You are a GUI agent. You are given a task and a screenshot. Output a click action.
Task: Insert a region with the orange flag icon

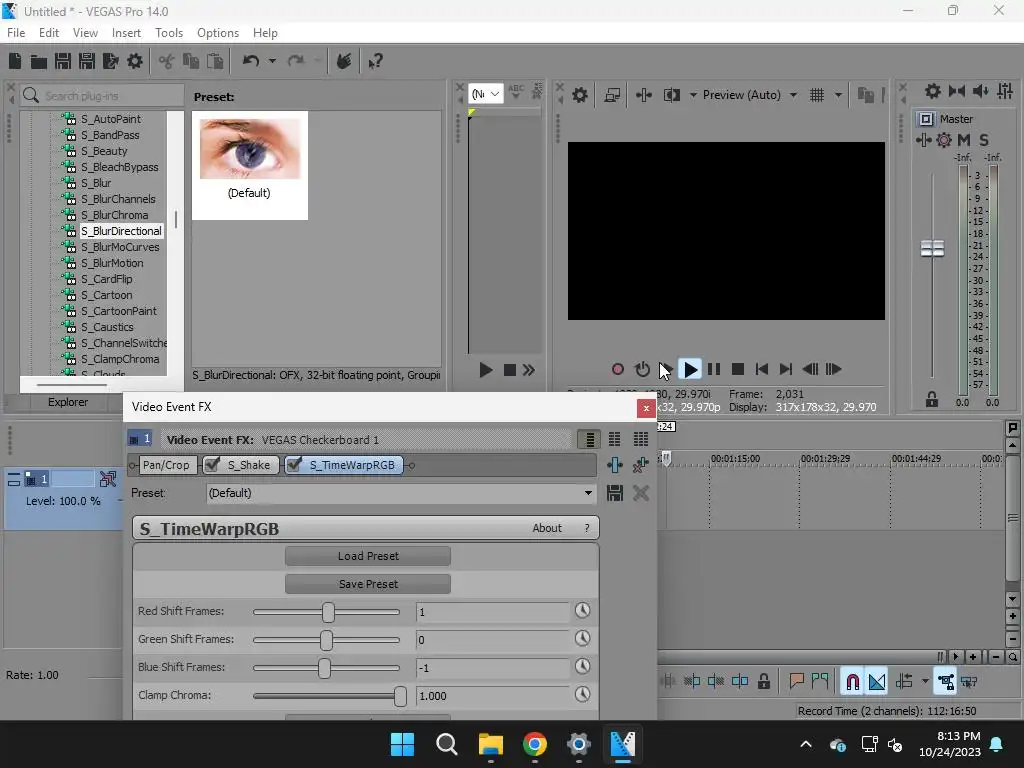796,682
